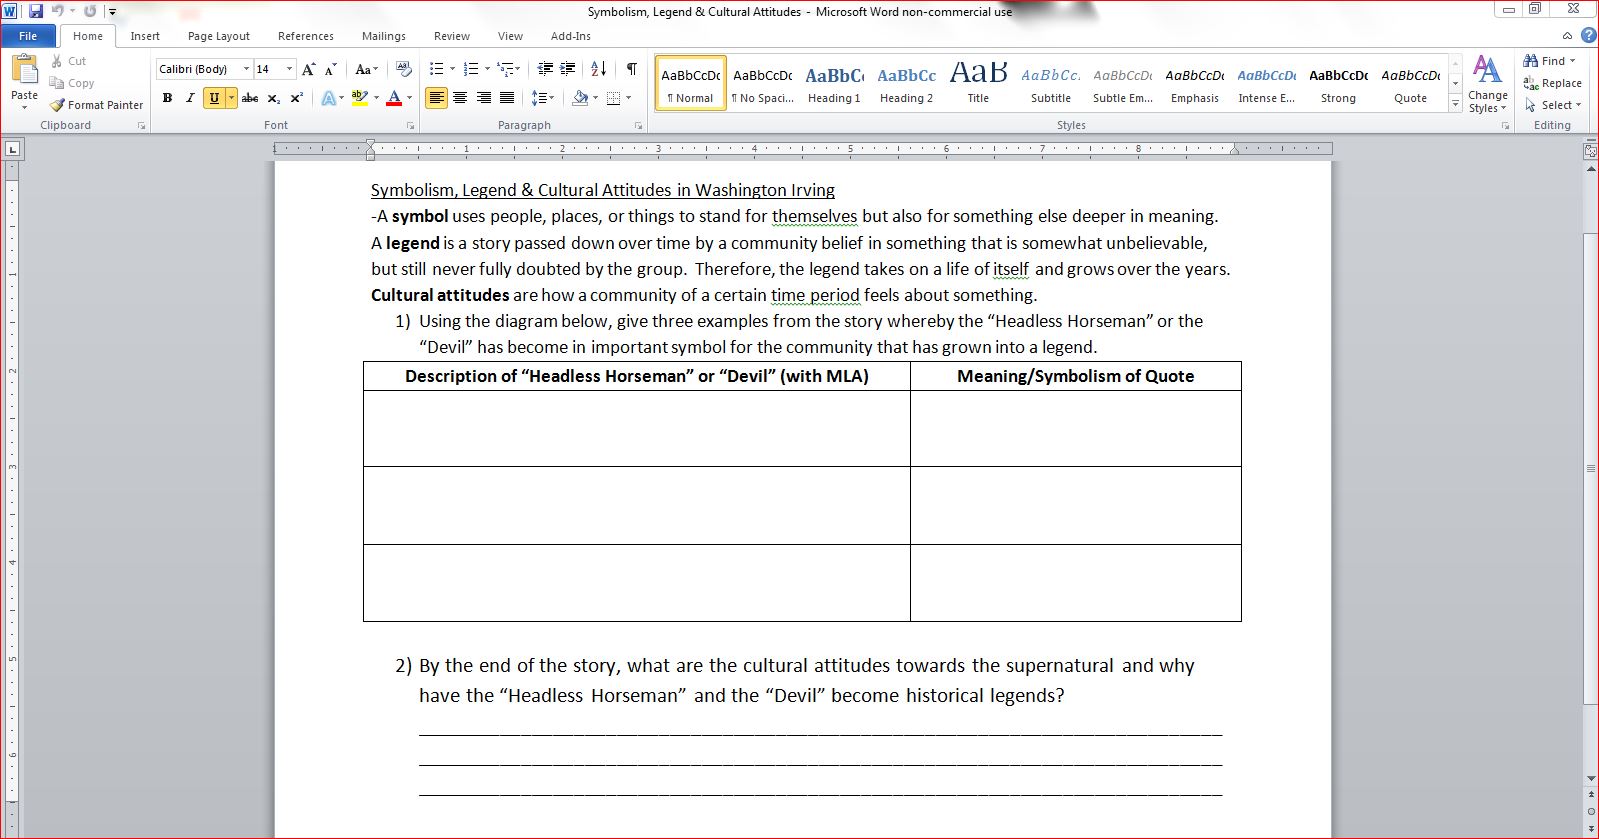This screenshot has height=839, width=1599.
Task: Click the Copy command
Action: tap(72, 83)
